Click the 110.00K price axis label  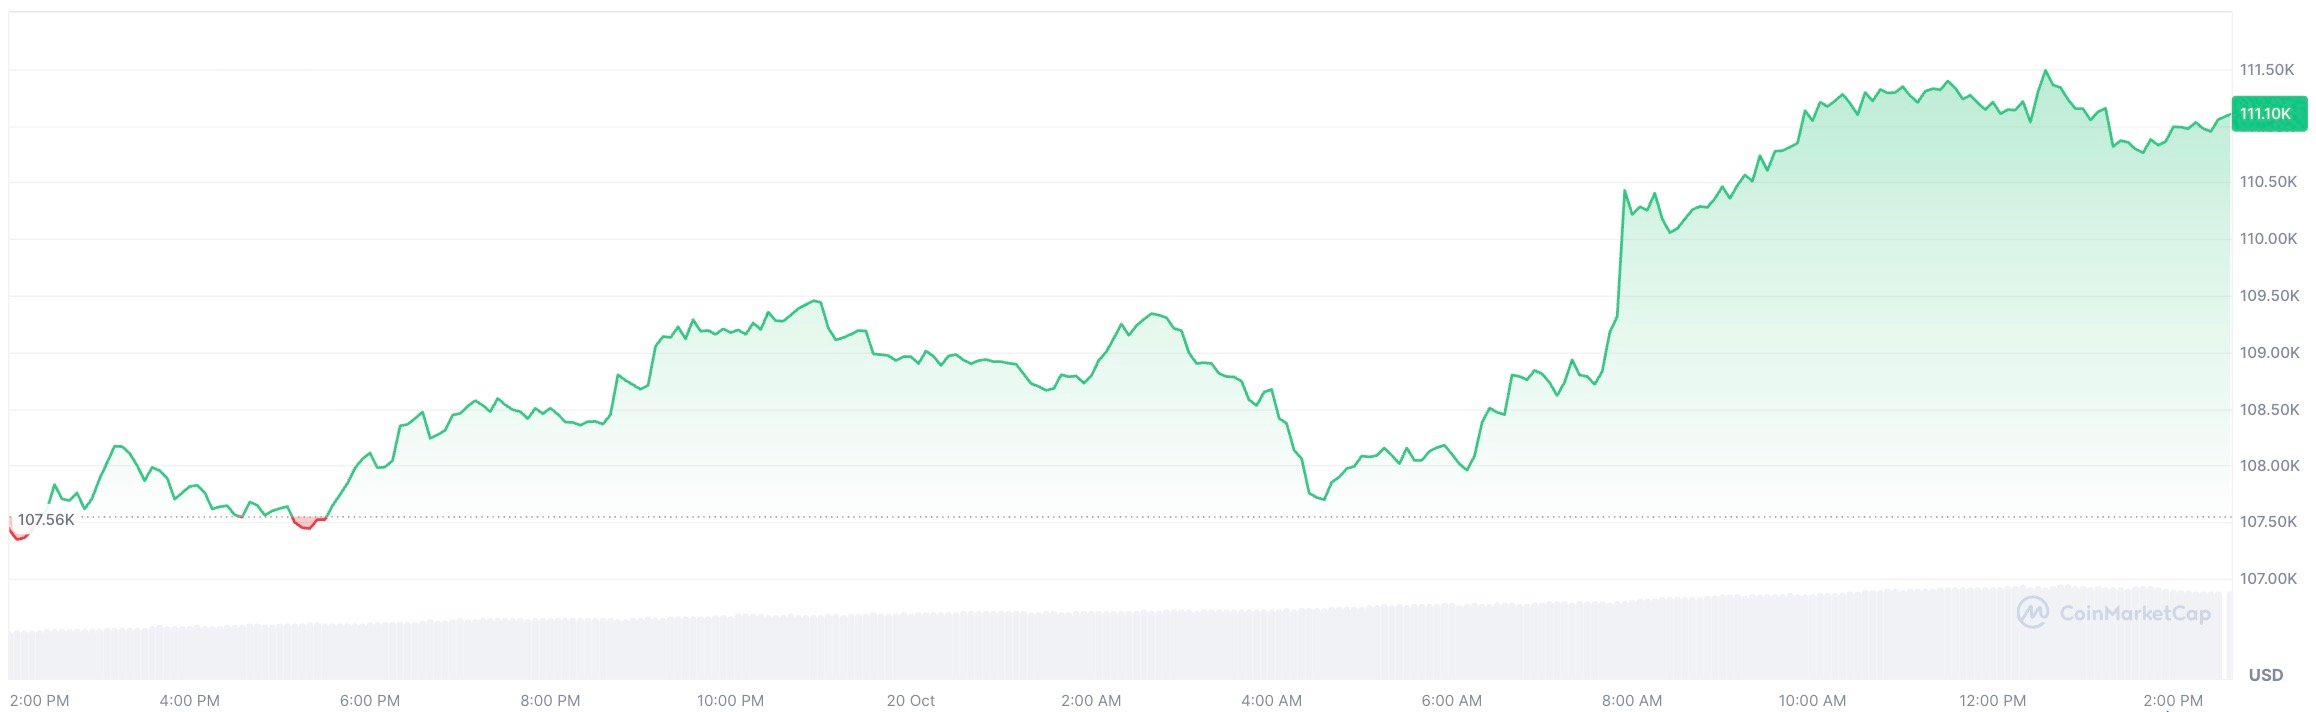(2269, 239)
